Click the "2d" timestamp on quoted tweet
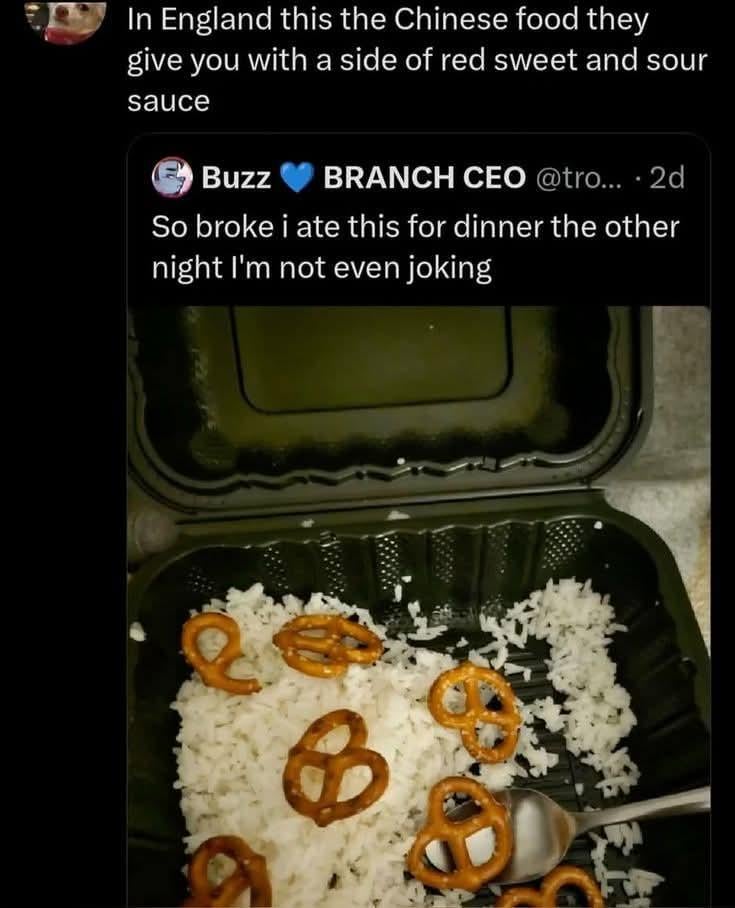 point(666,177)
